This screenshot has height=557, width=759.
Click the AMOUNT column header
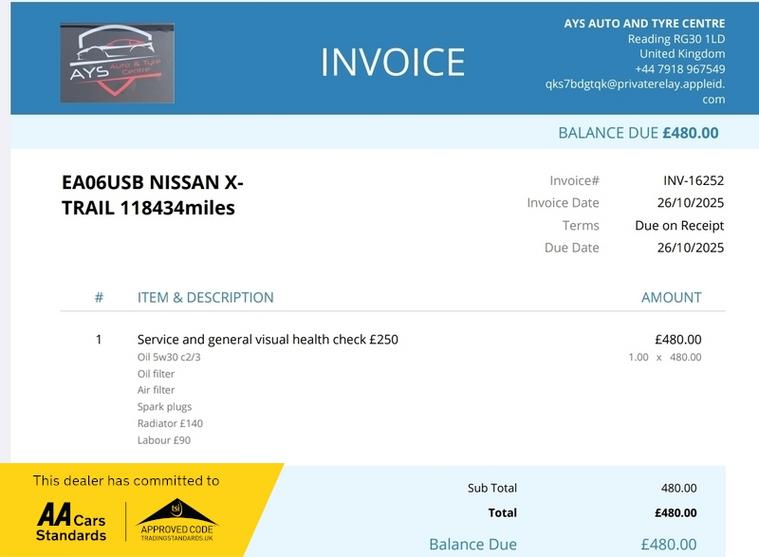point(671,297)
